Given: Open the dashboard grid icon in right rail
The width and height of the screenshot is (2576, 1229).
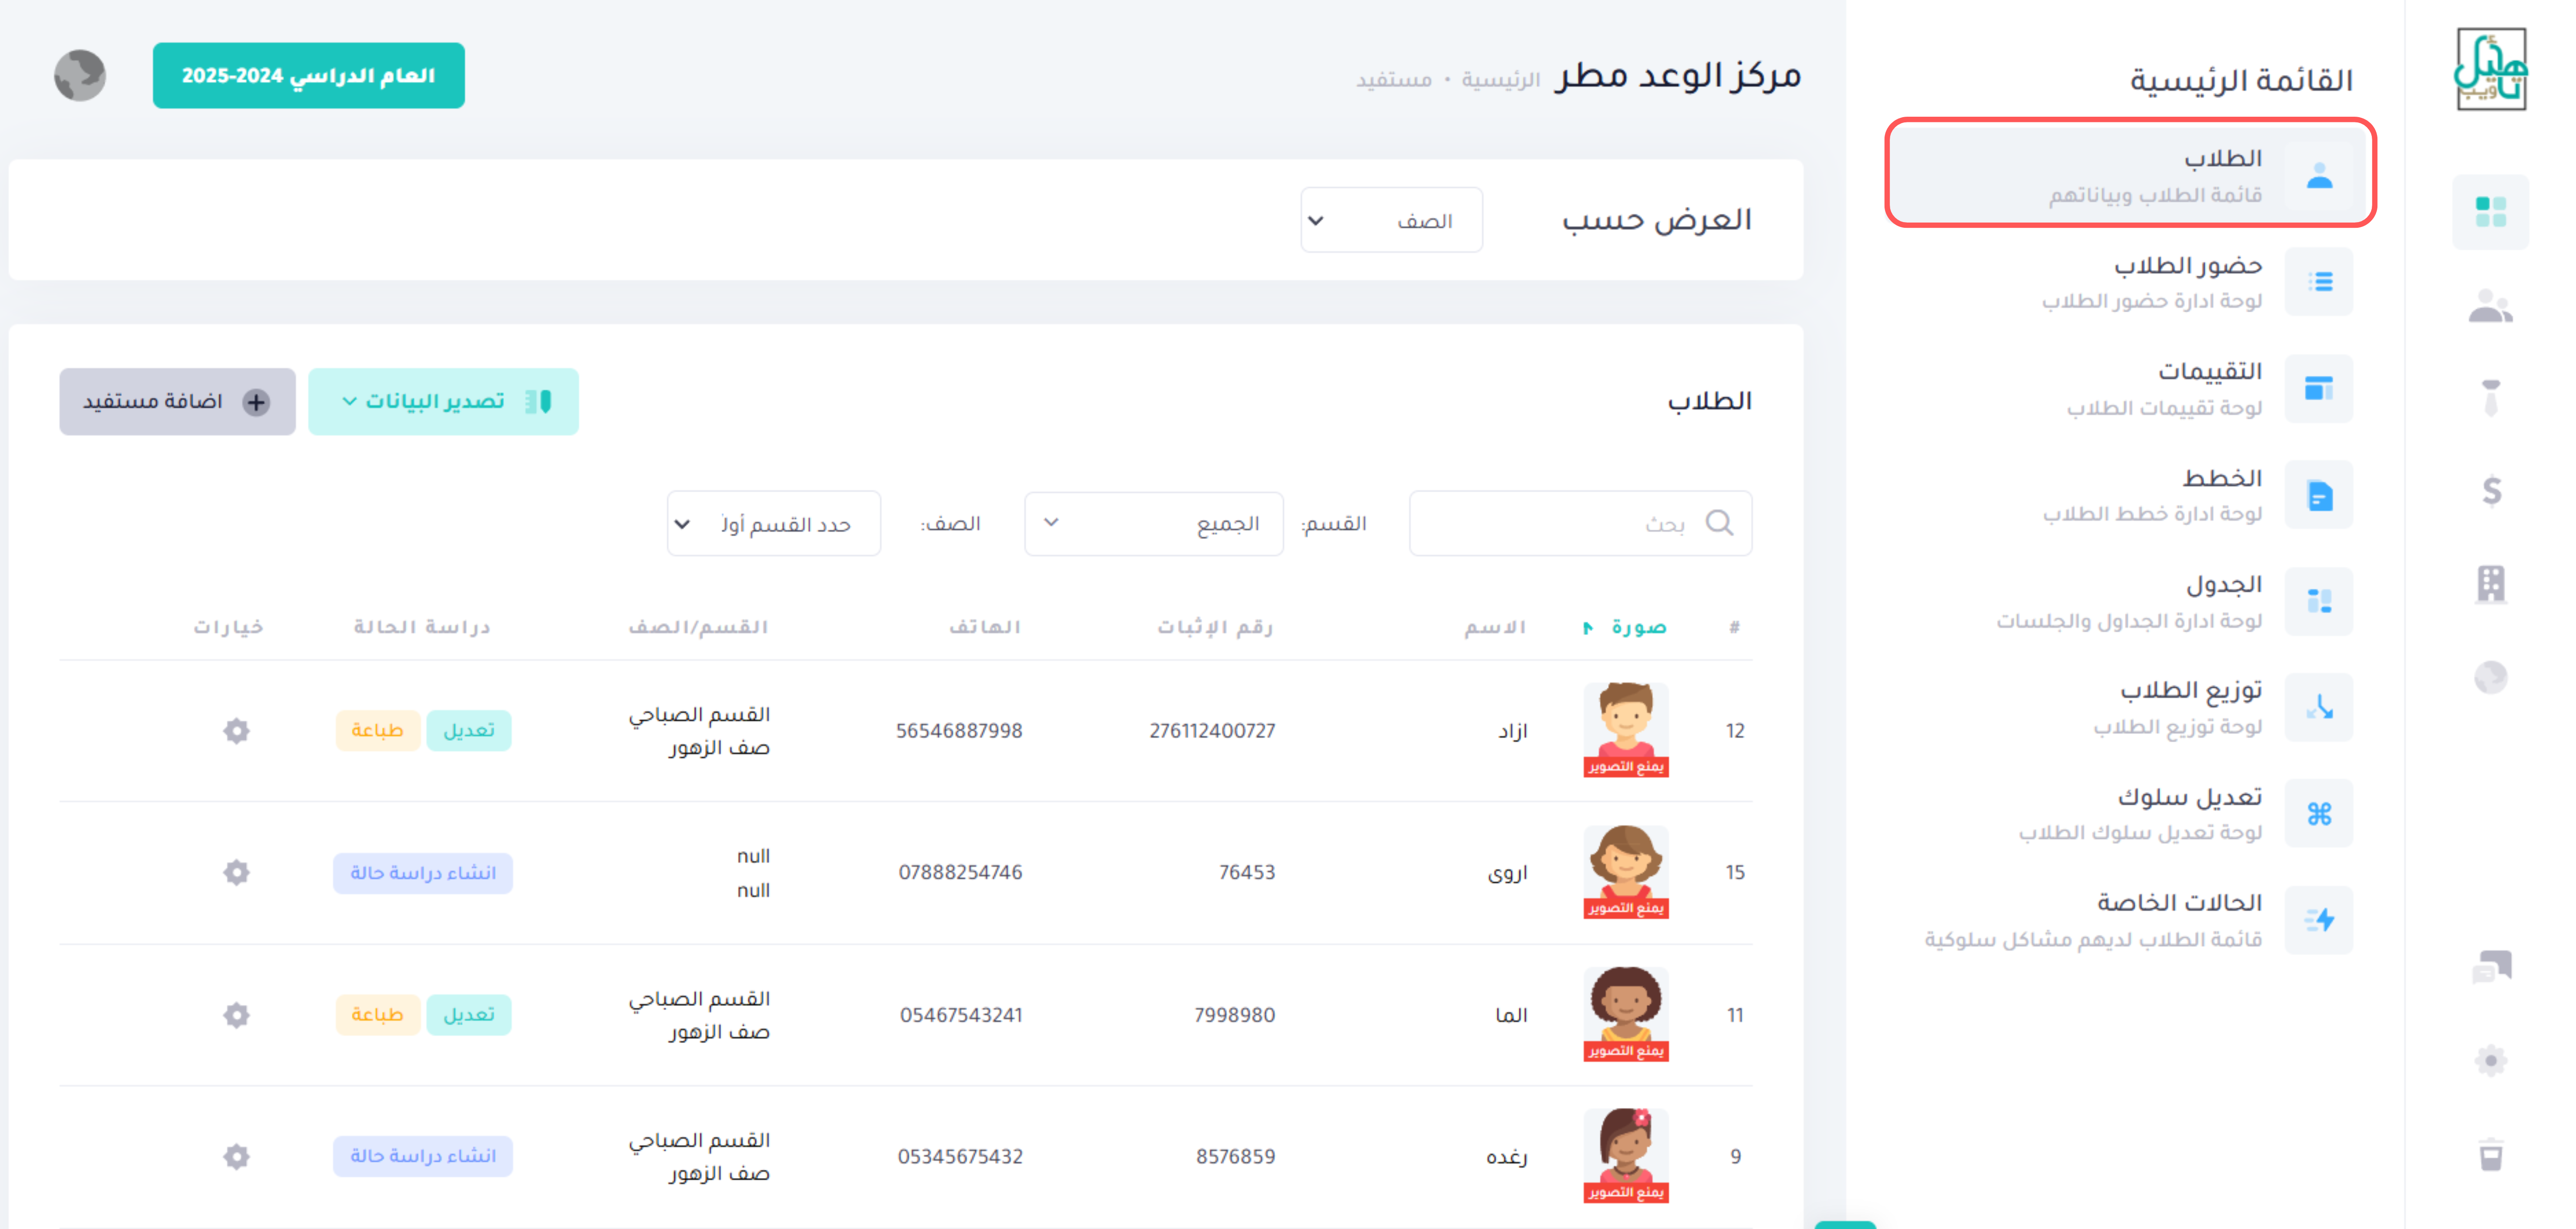Looking at the screenshot, I should click(x=2490, y=212).
